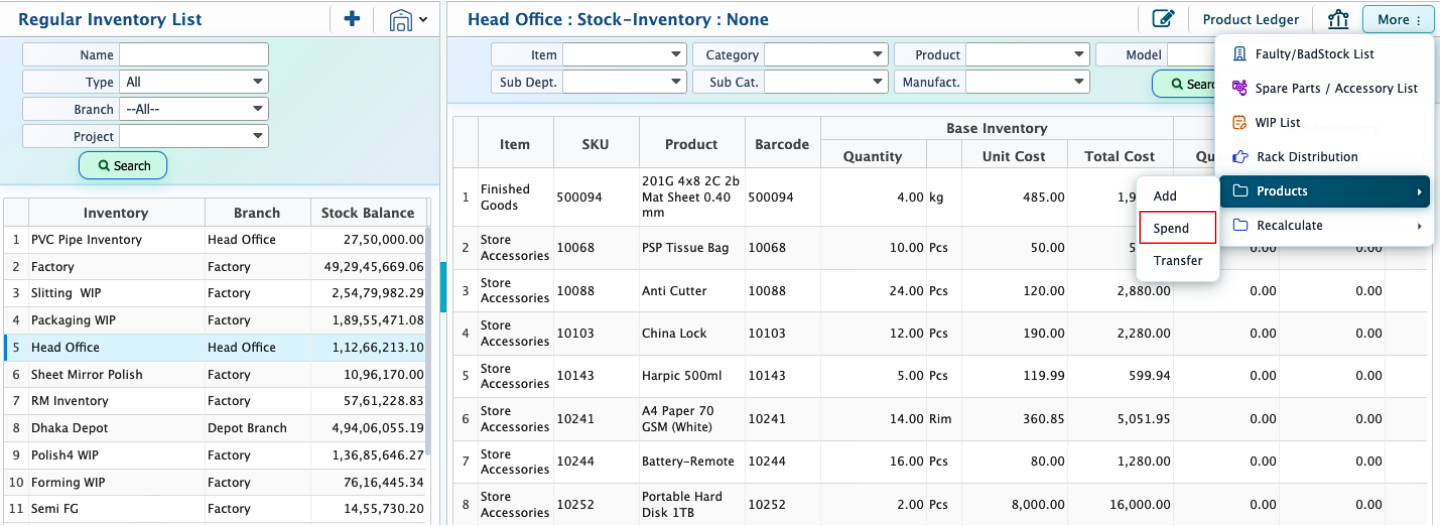The width and height of the screenshot is (1440, 526).
Task: Choose Spend in Products submenu
Action: pos(1178,228)
